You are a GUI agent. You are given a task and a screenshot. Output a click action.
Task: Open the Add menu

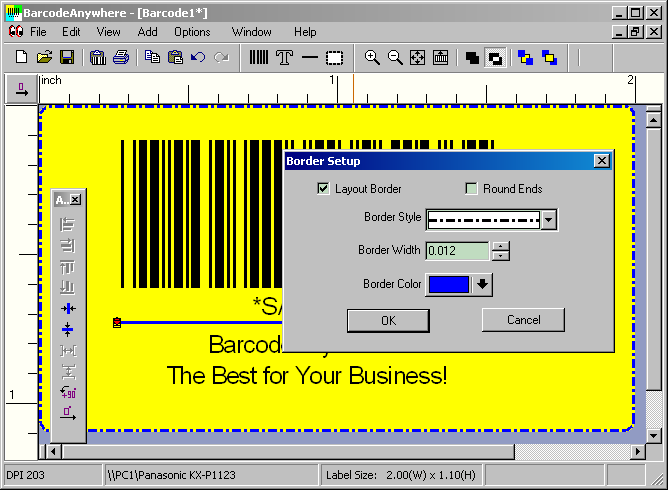[147, 32]
